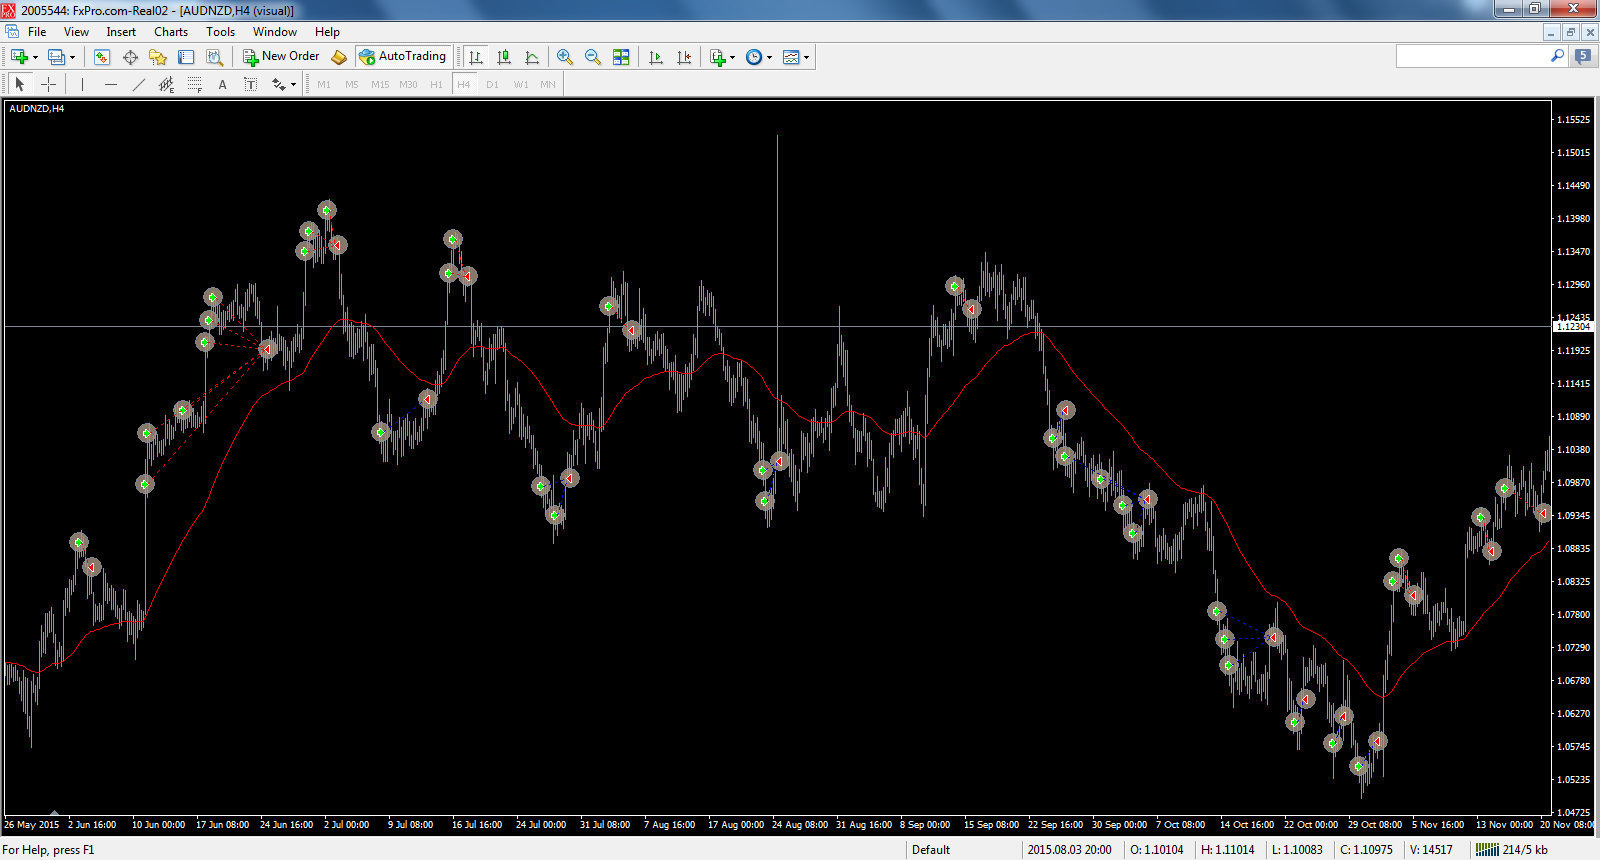The height and width of the screenshot is (860, 1600).
Task: Tile windows with the grid icon
Action: pyautogui.click(x=621, y=57)
